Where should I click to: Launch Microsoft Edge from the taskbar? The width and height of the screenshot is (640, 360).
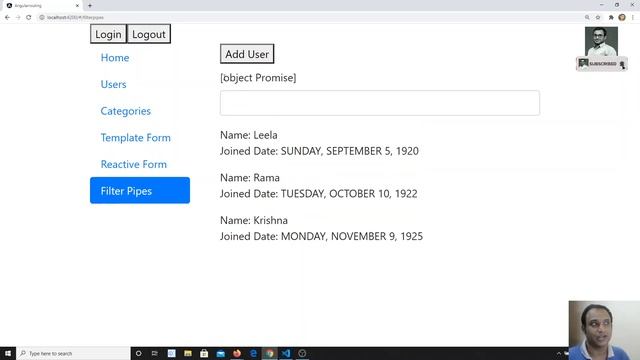click(253, 353)
